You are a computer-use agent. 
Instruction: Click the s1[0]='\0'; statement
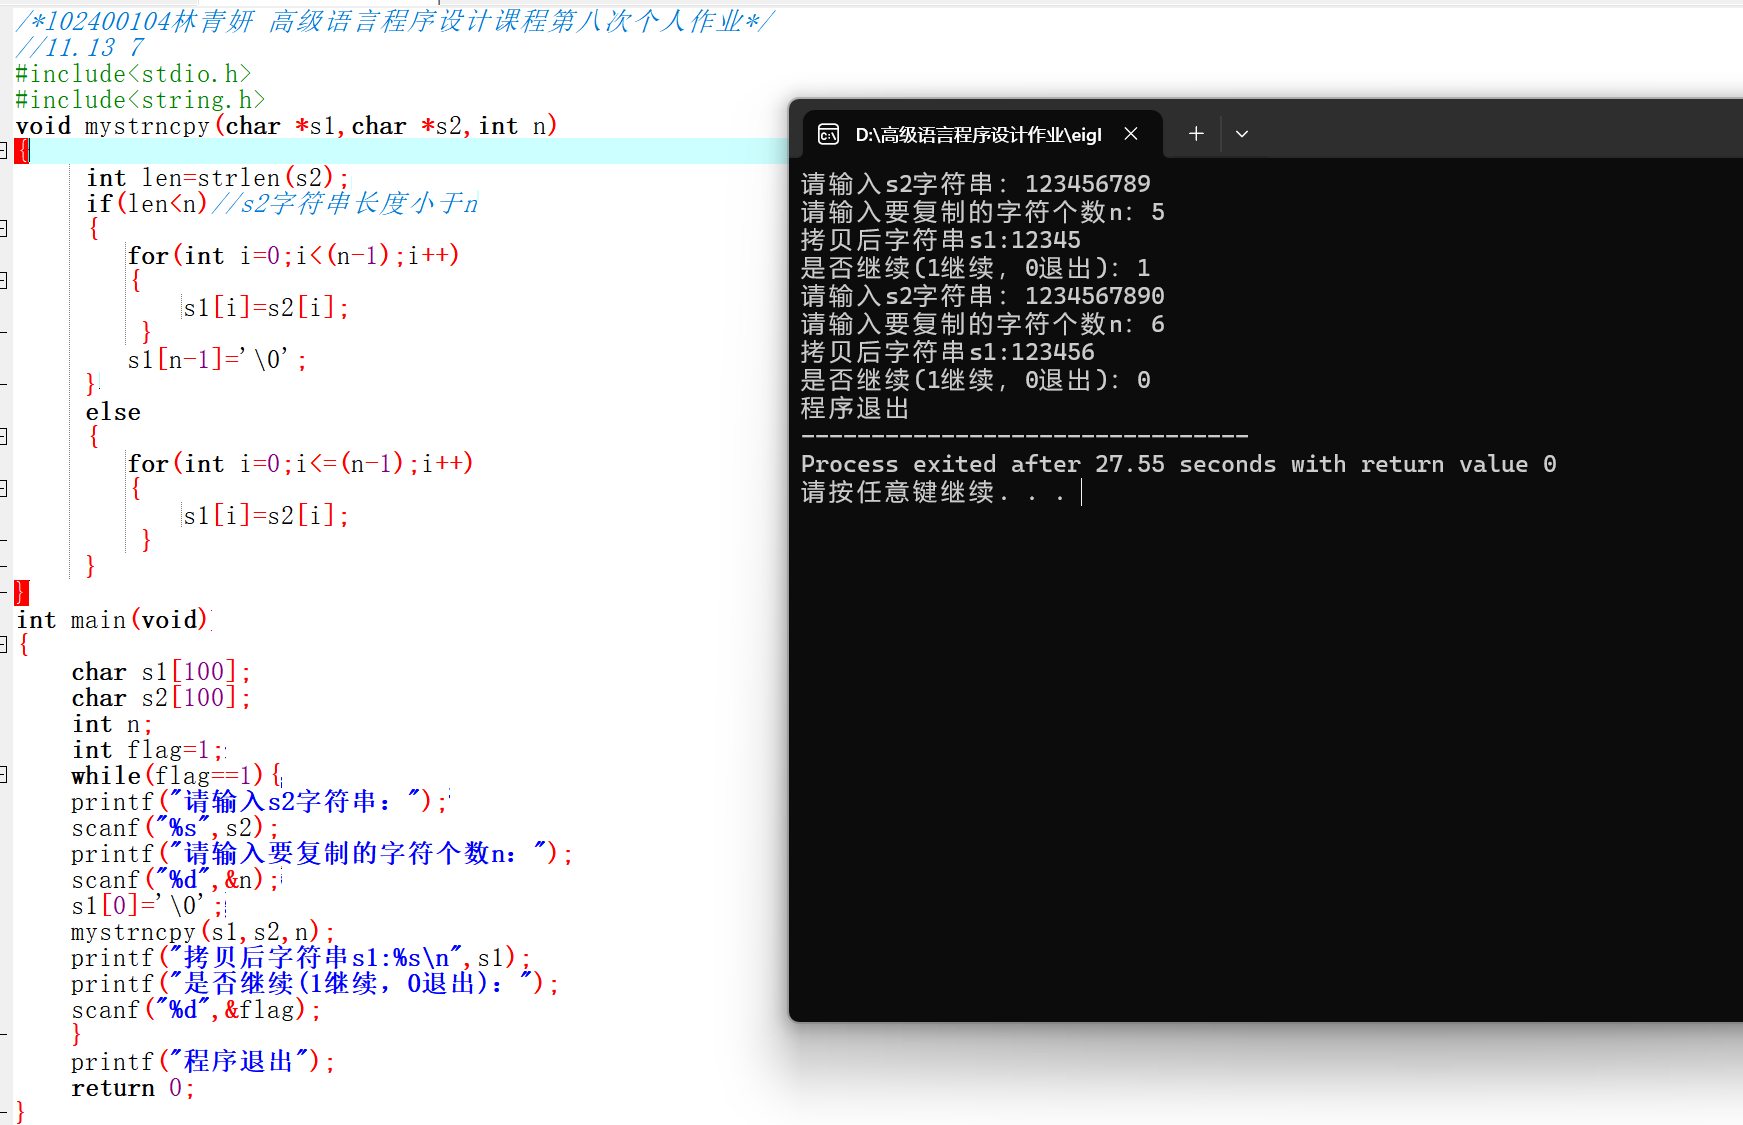pos(148,905)
